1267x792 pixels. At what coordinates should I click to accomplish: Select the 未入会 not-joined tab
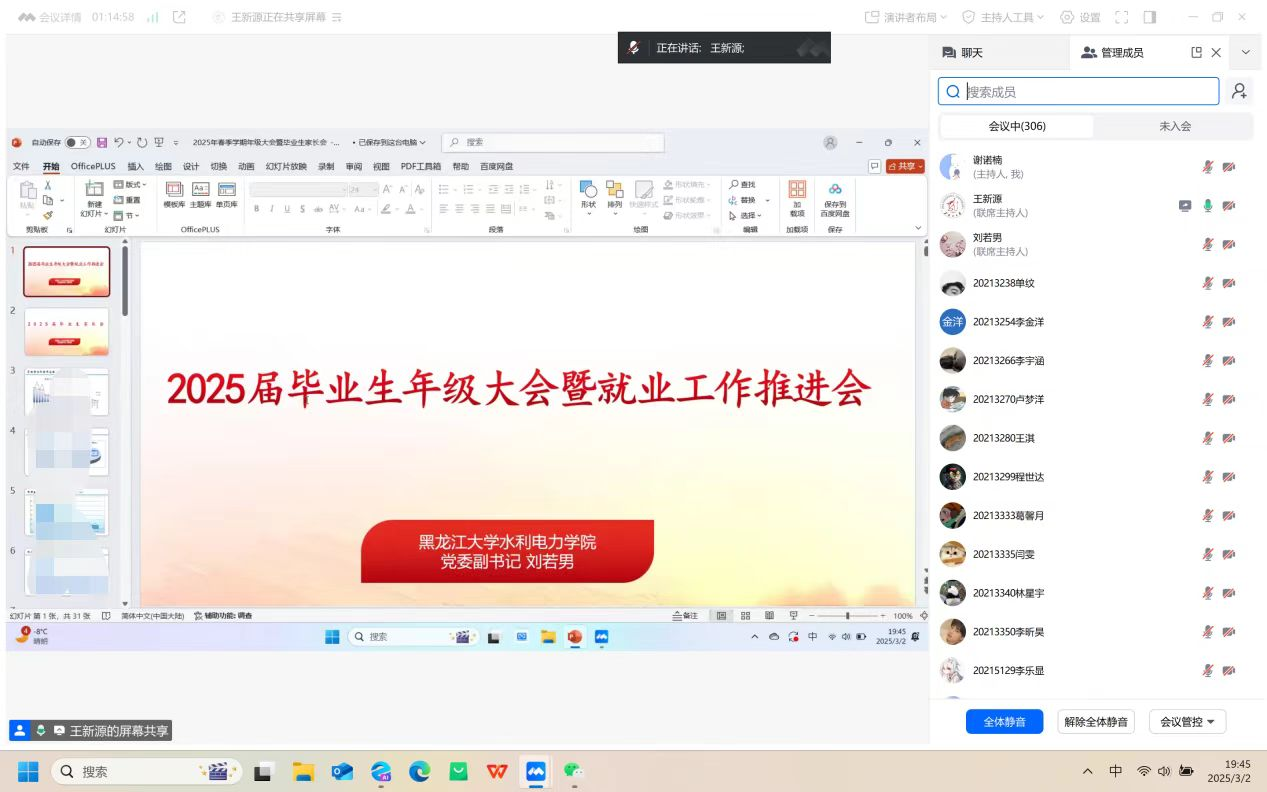[x=1174, y=126]
